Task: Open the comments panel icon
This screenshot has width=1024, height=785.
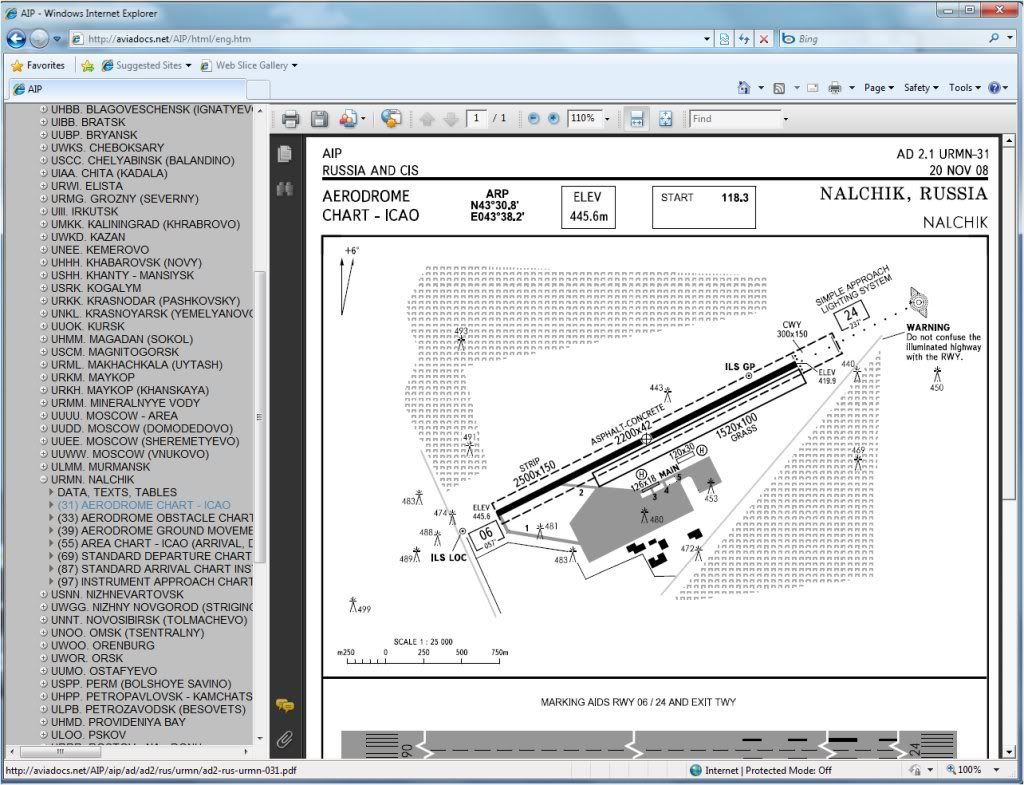Action: click(x=285, y=706)
